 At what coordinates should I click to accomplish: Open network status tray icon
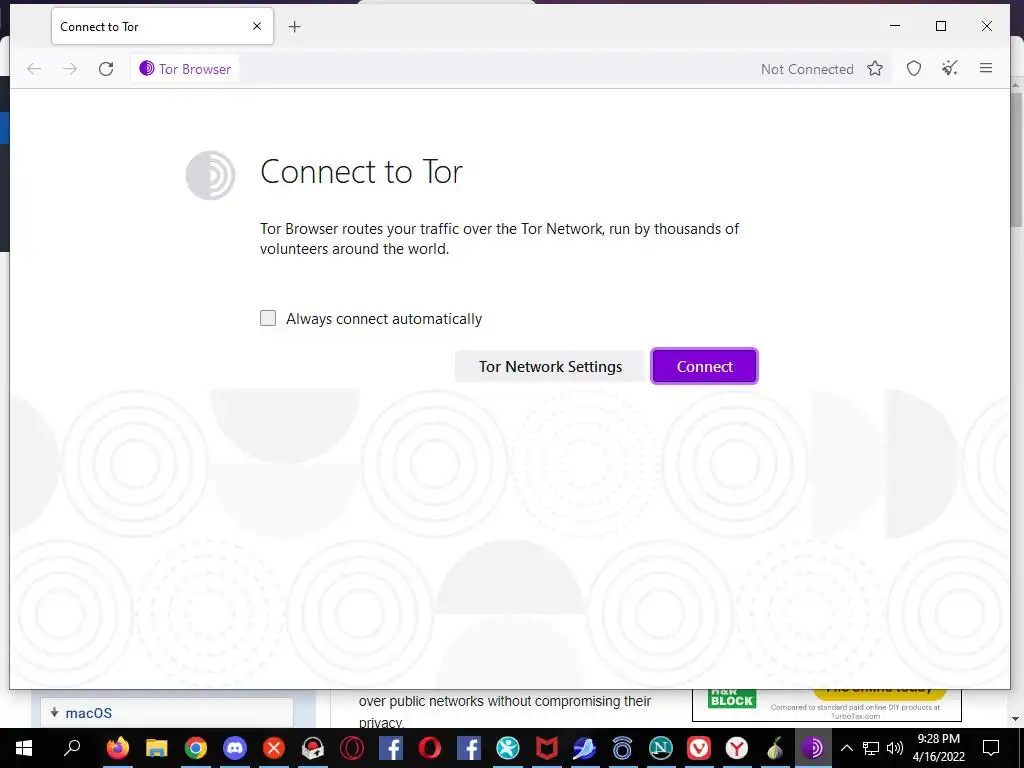871,748
